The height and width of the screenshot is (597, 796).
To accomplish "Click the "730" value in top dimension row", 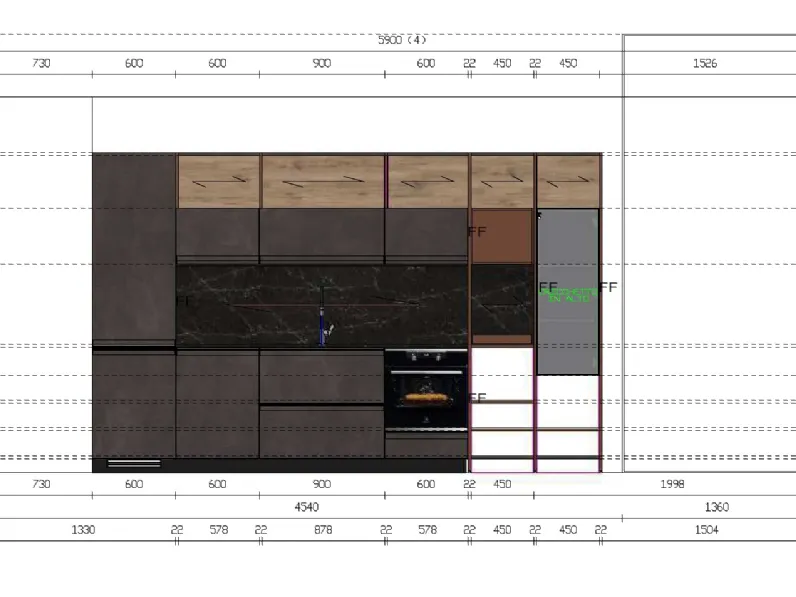I will click(x=41, y=63).
